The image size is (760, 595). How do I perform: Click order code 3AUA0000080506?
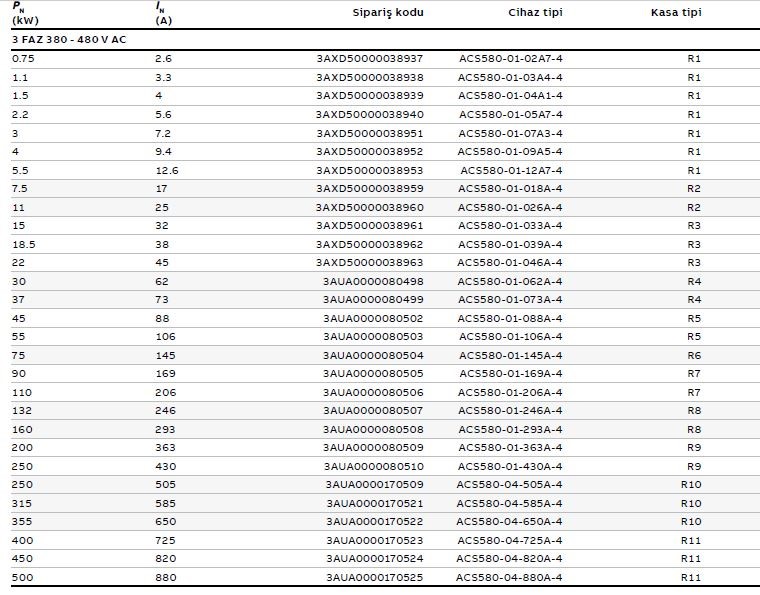coord(373,392)
